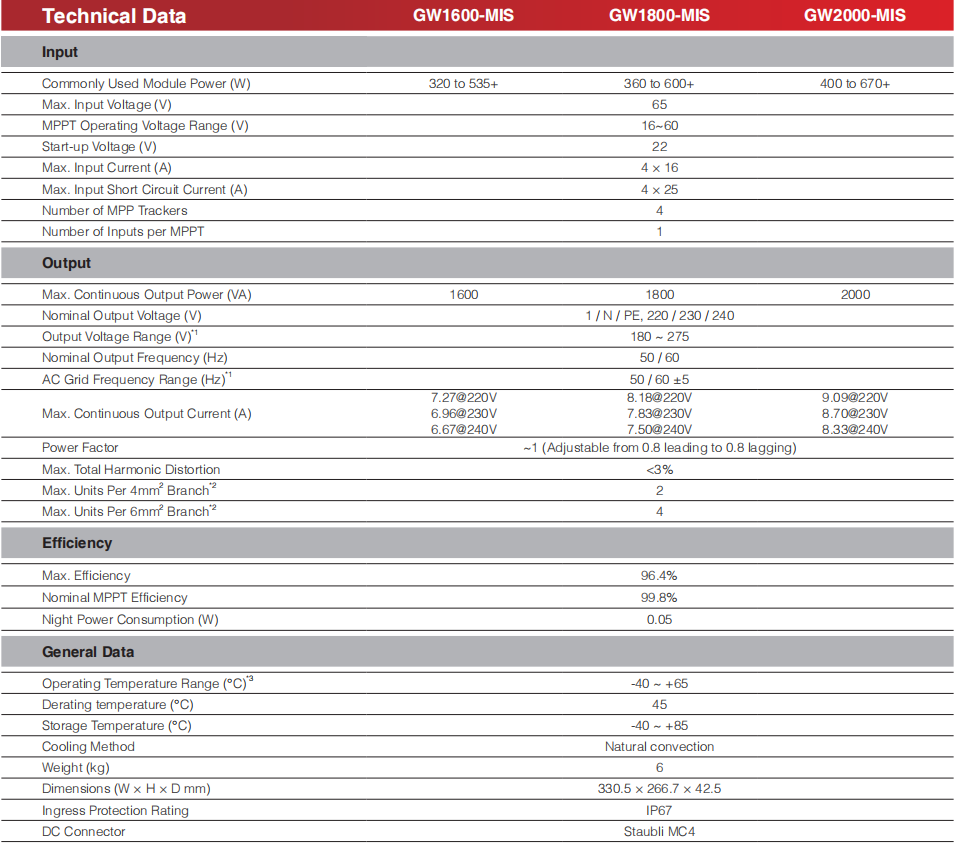Select the current value '7.83@230V'
Image resolution: width=957 pixels, height=845 pixels.
click(659, 414)
